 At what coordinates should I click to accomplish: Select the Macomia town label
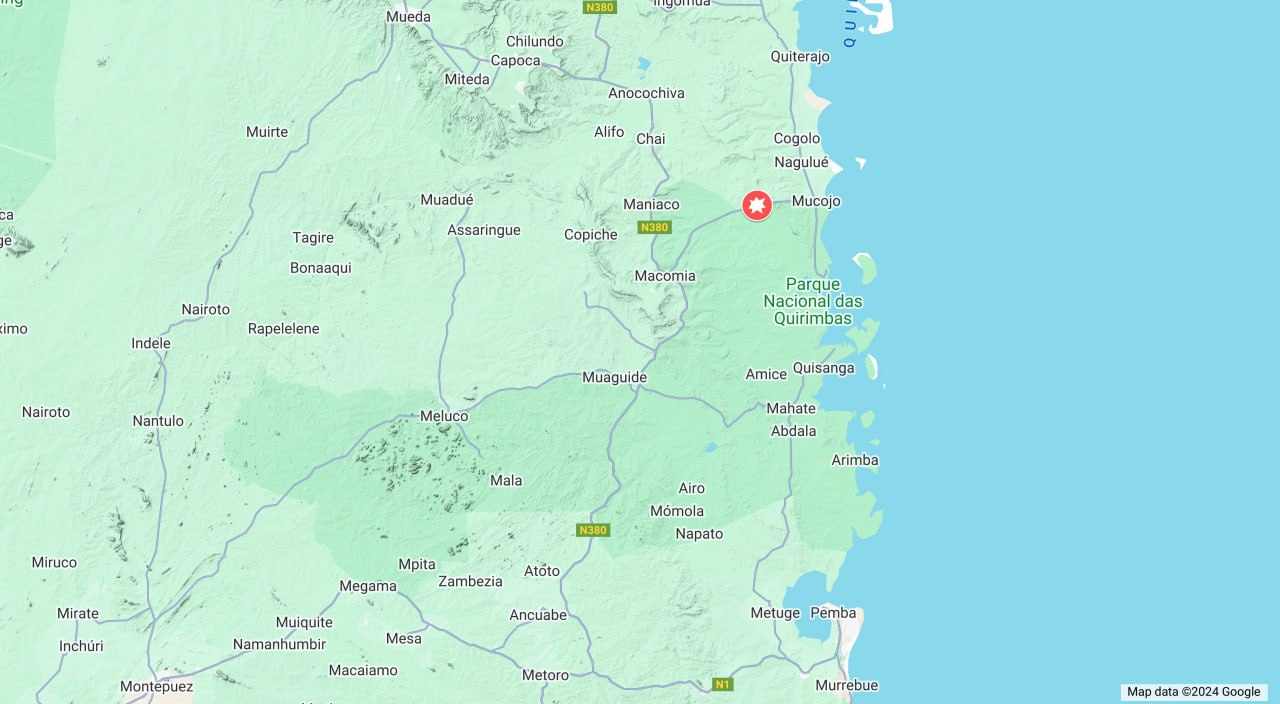point(665,276)
